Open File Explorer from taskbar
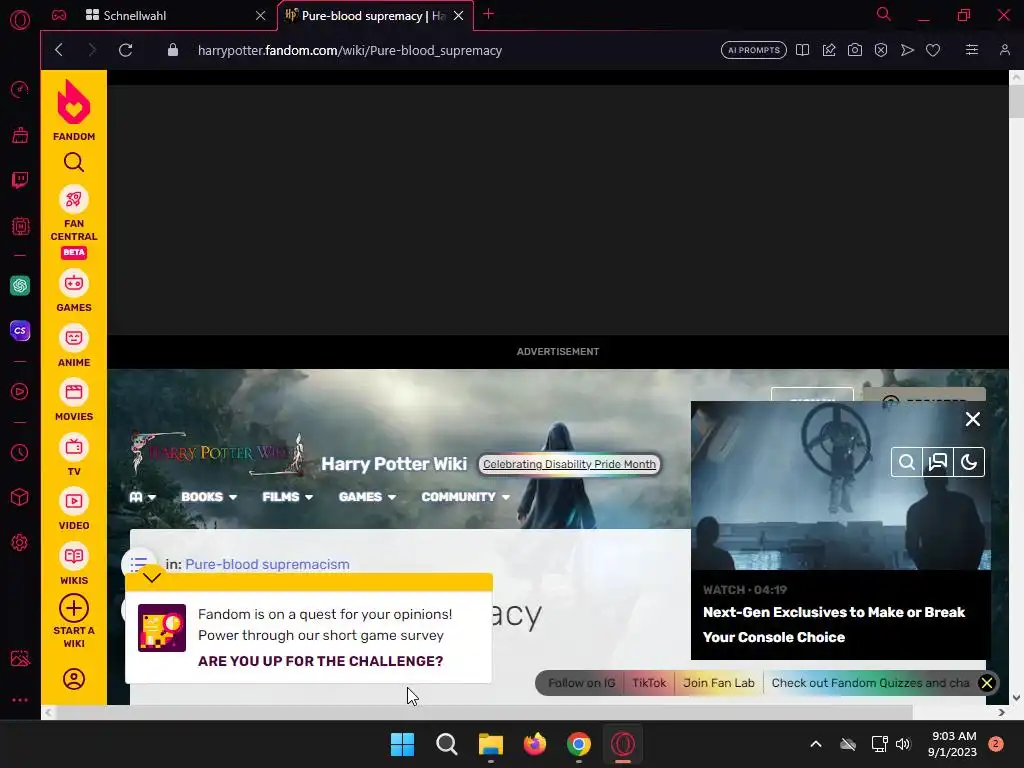1024x768 pixels. pos(490,744)
